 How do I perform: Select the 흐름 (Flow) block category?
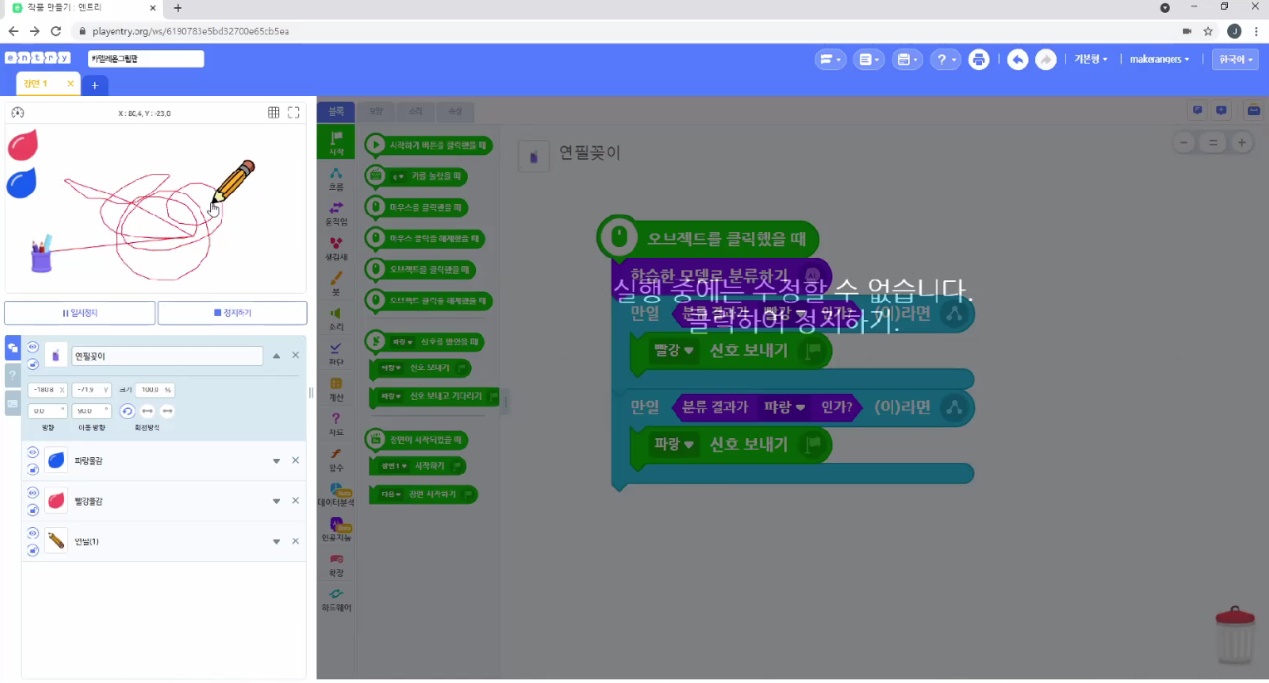336,178
